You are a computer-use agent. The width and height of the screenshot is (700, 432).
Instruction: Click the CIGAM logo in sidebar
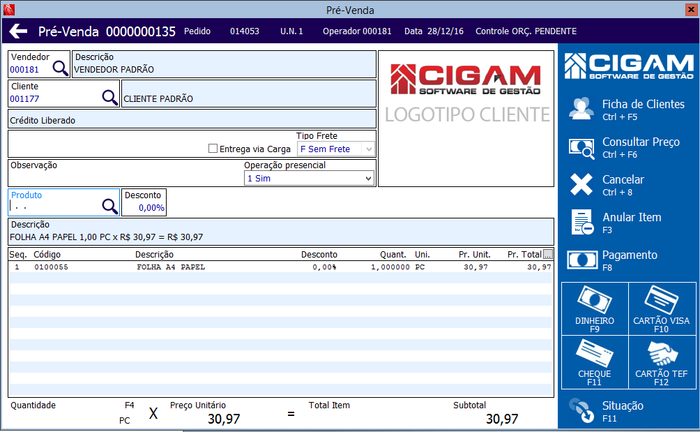point(629,66)
